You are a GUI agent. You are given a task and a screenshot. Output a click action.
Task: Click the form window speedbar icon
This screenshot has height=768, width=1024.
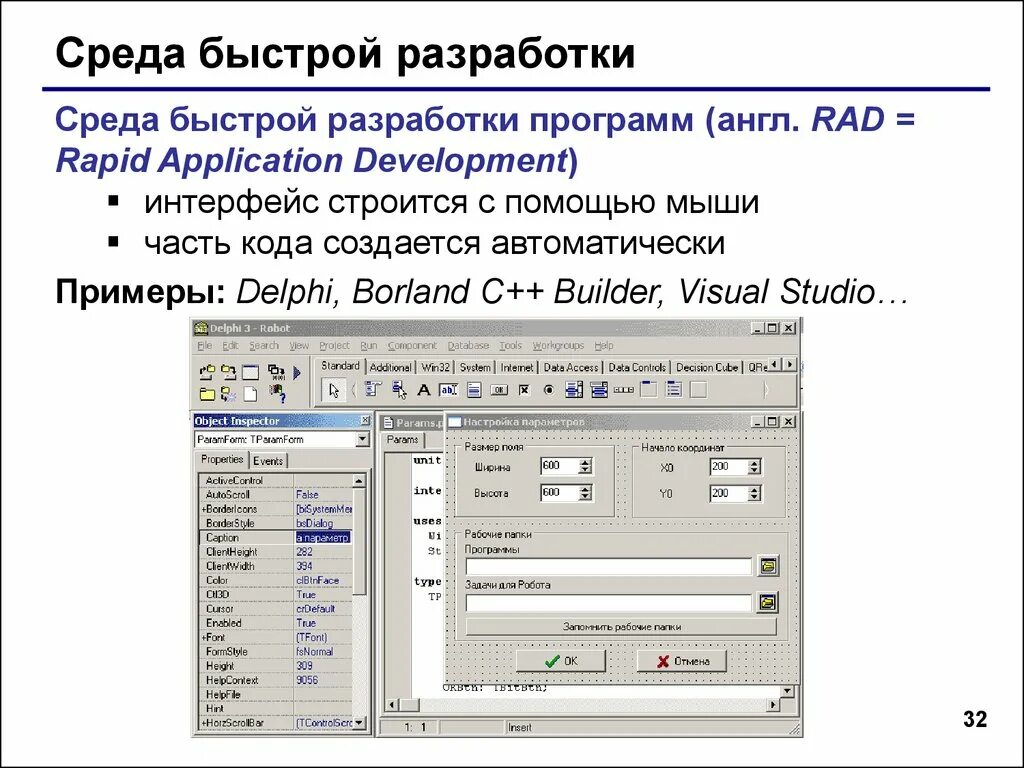coord(251,373)
